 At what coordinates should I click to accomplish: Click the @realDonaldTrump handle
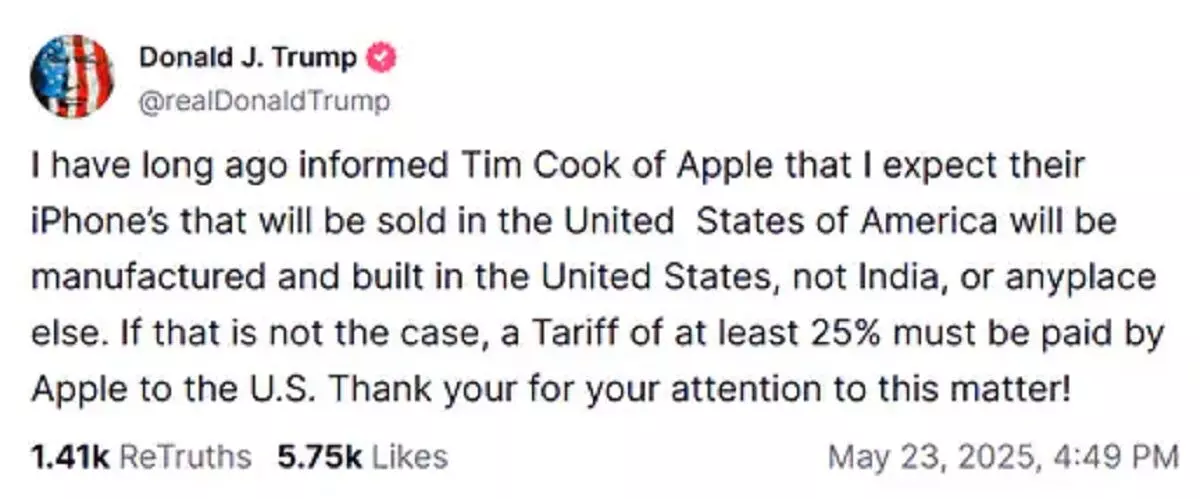click(x=263, y=103)
